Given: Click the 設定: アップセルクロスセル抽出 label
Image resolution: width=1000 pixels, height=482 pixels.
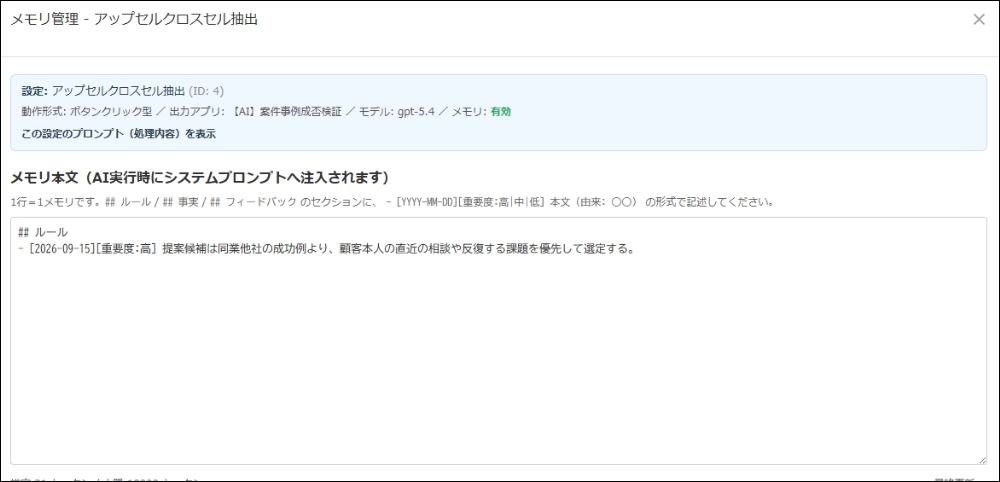Looking at the screenshot, I should (103, 91).
